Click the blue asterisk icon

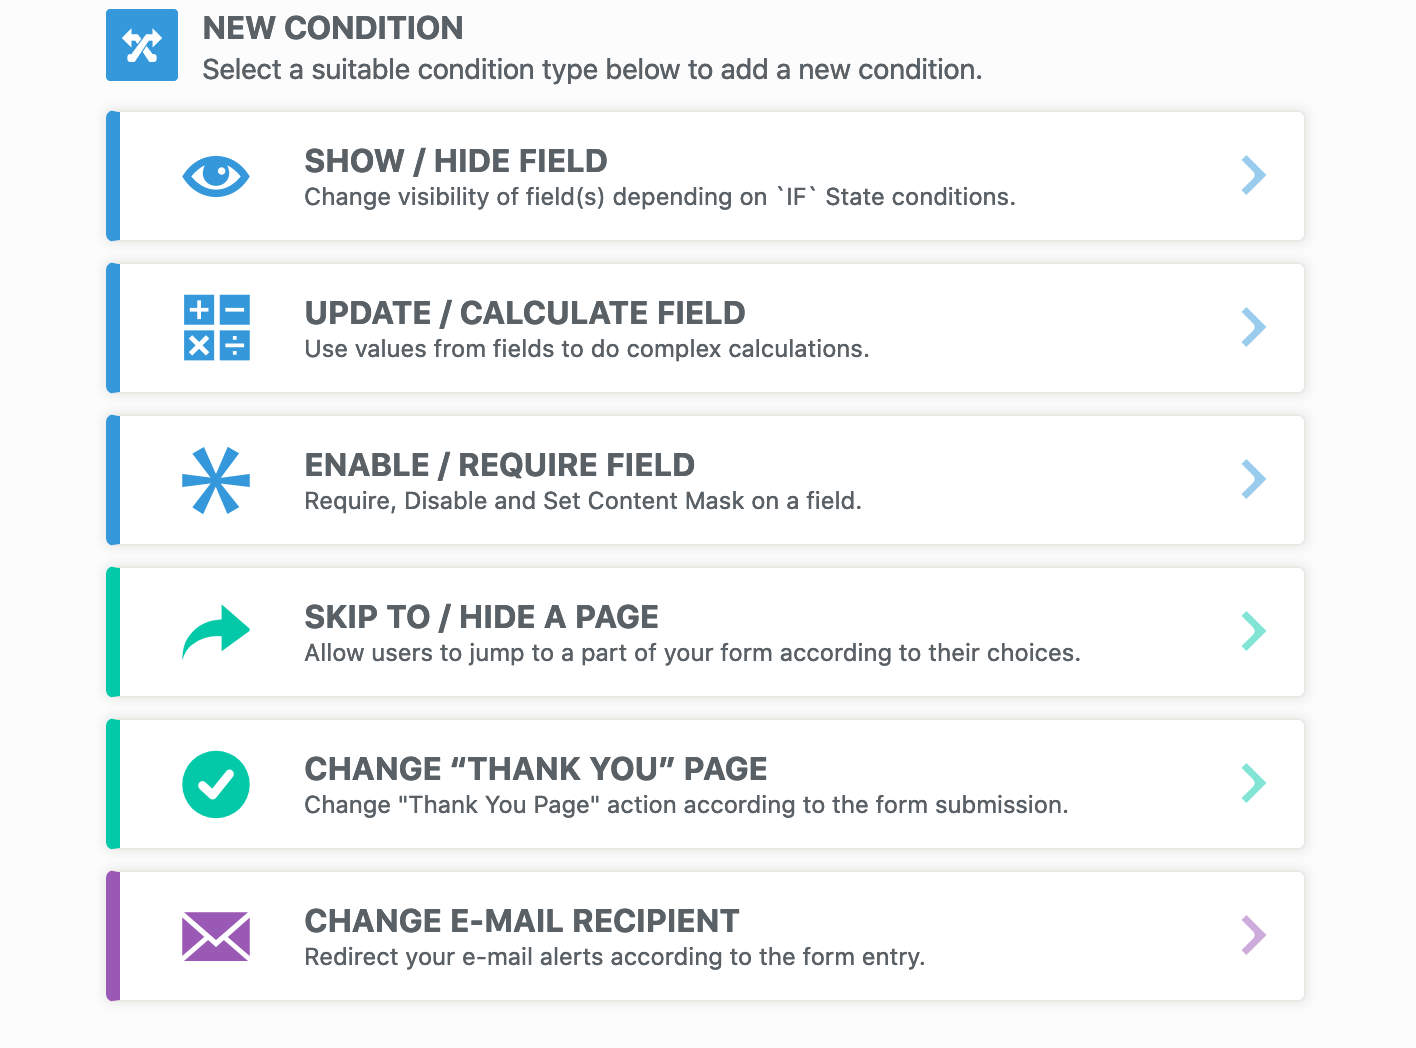tap(216, 480)
